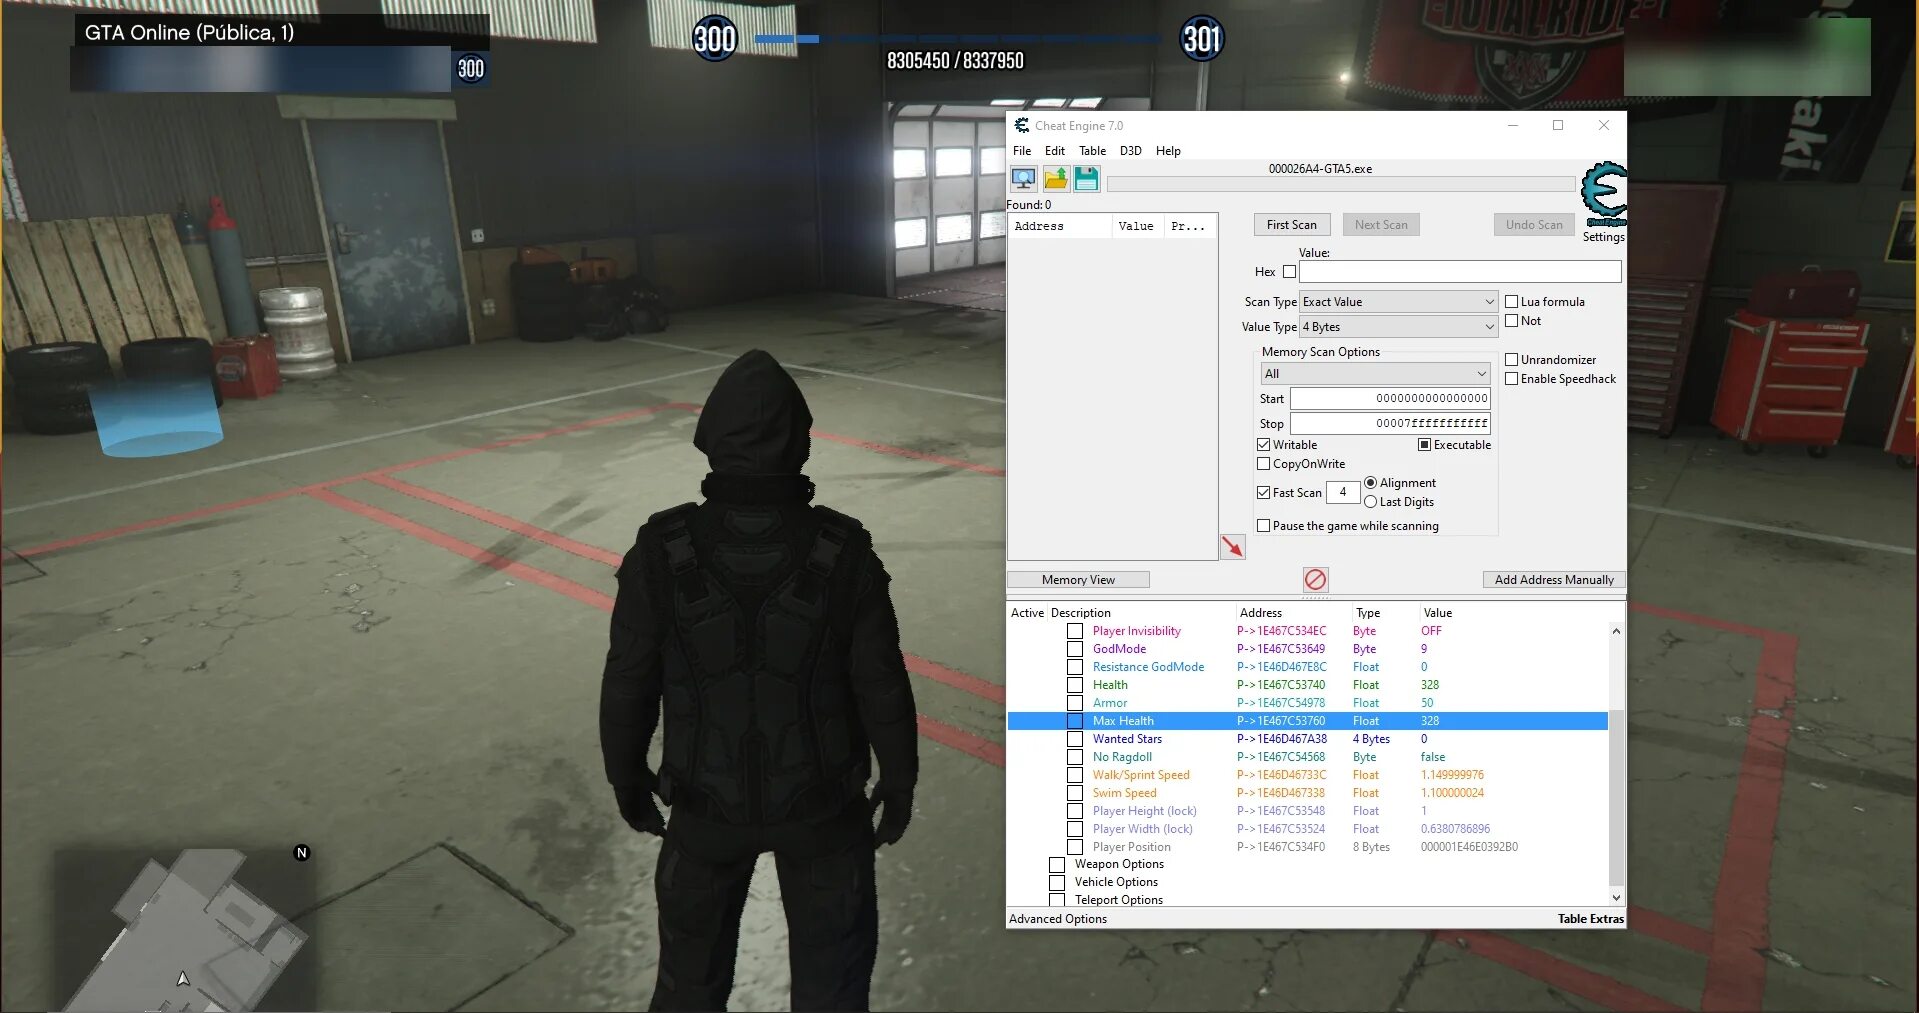Viewport: 1919px width, 1013px height.
Task: Click the rank 300 globe badge
Action: tap(715, 39)
